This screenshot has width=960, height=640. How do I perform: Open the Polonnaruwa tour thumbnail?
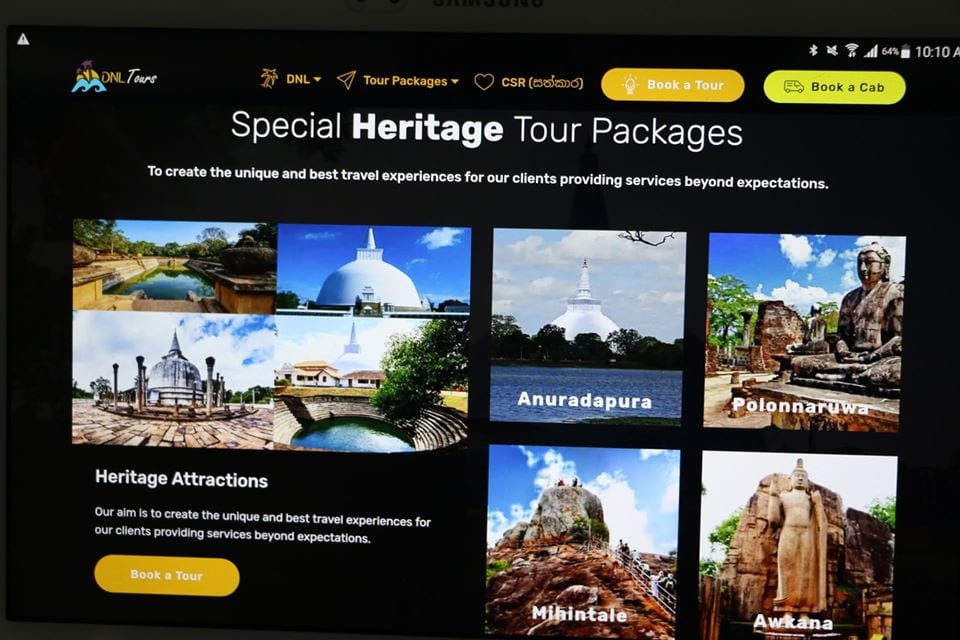coord(804,332)
